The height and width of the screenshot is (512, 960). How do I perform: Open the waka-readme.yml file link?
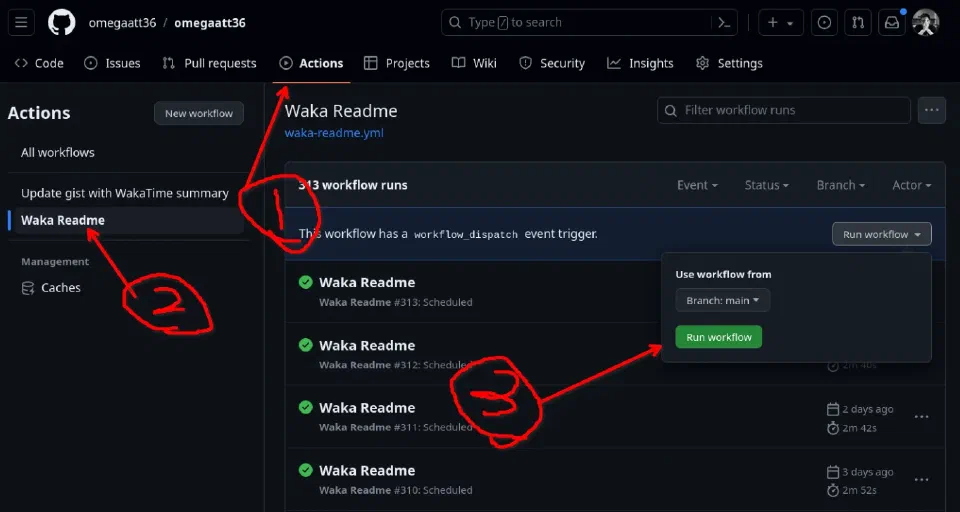(334, 133)
